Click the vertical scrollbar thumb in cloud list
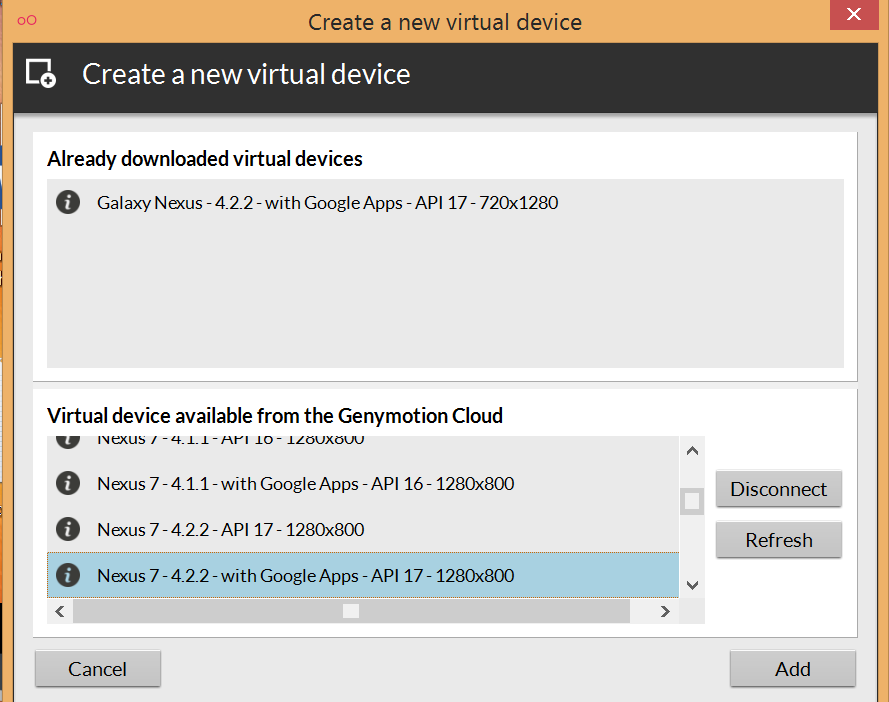 692,500
